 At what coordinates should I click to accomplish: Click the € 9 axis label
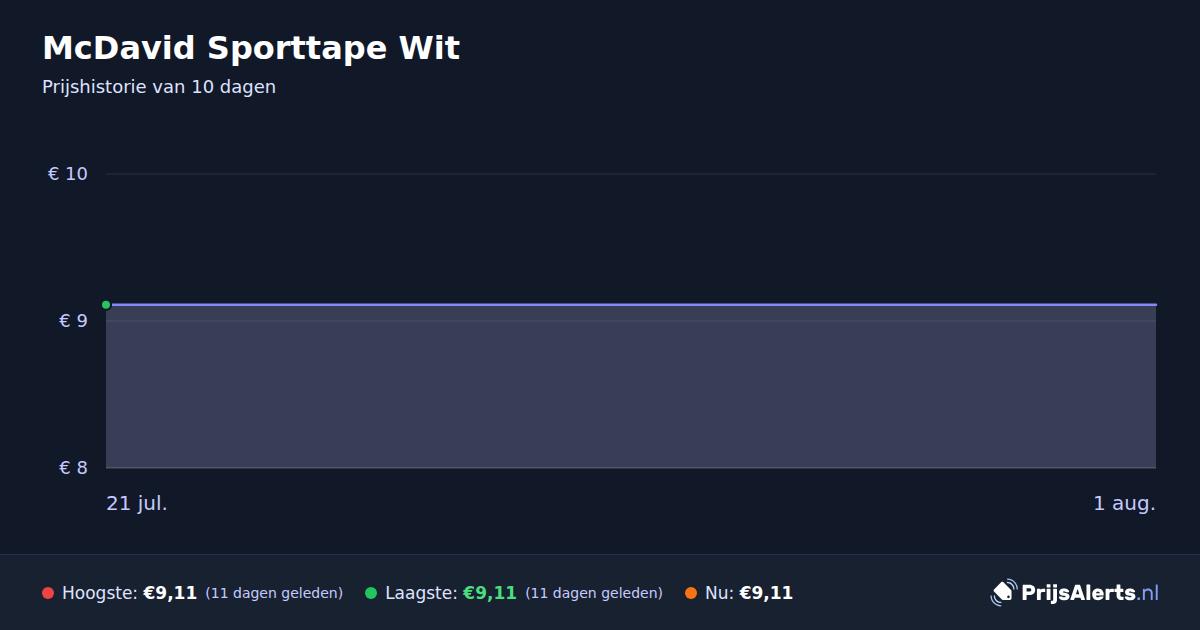click(x=74, y=321)
